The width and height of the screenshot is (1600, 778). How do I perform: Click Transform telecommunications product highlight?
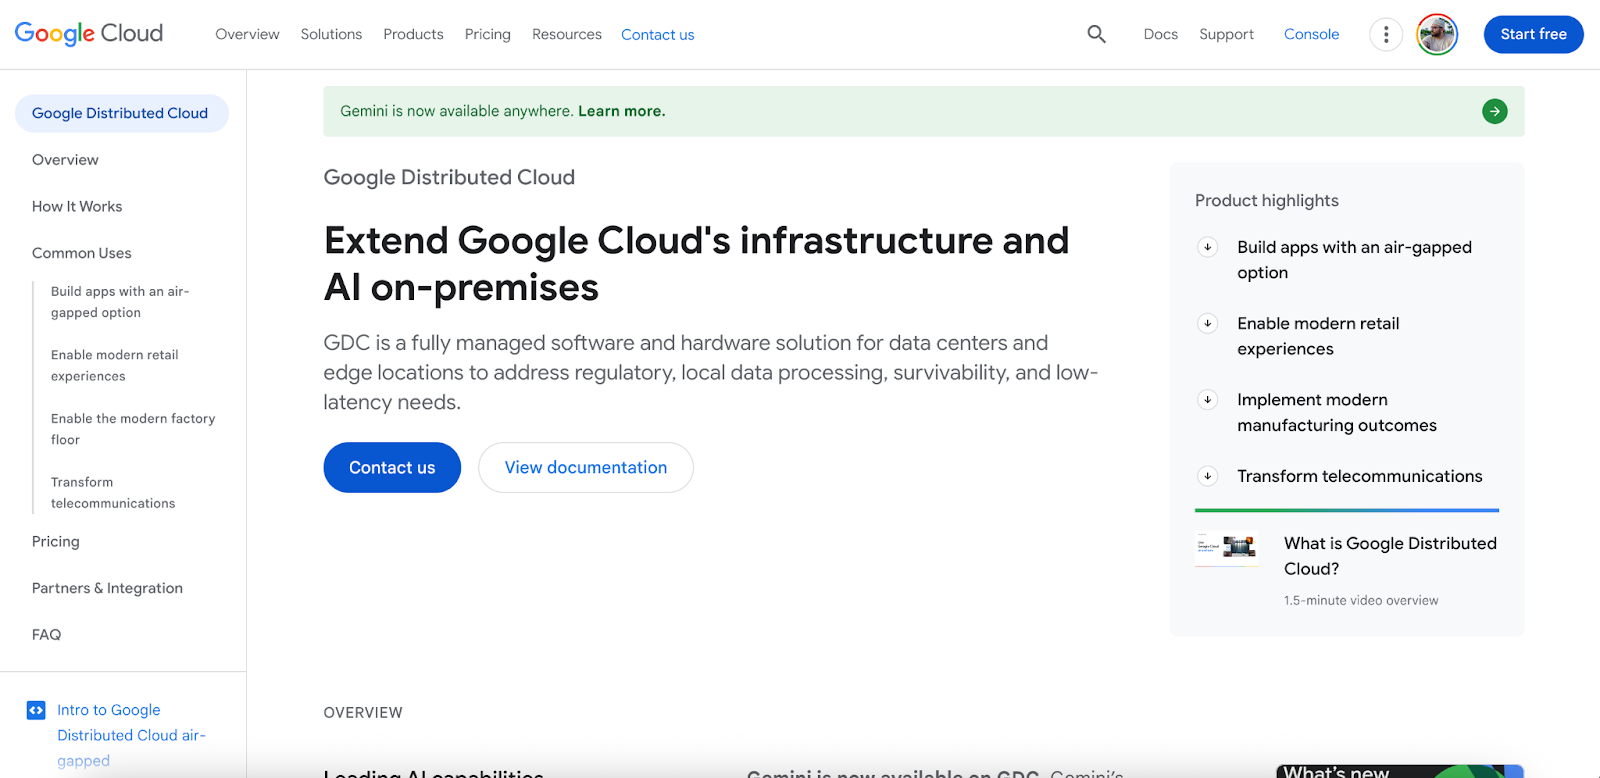(1360, 476)
